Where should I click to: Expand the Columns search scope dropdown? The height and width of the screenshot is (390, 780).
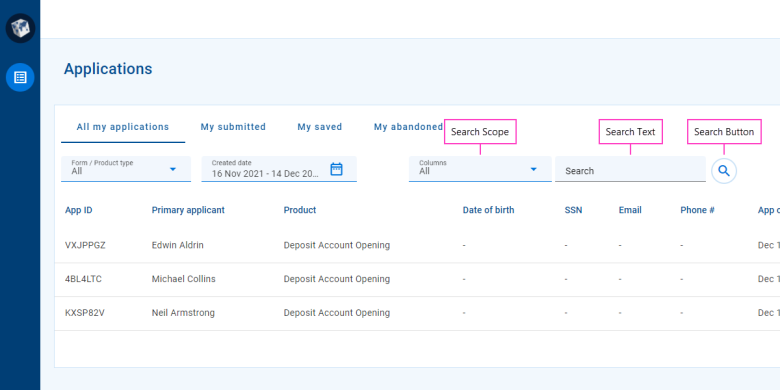(x=480, y=169)
